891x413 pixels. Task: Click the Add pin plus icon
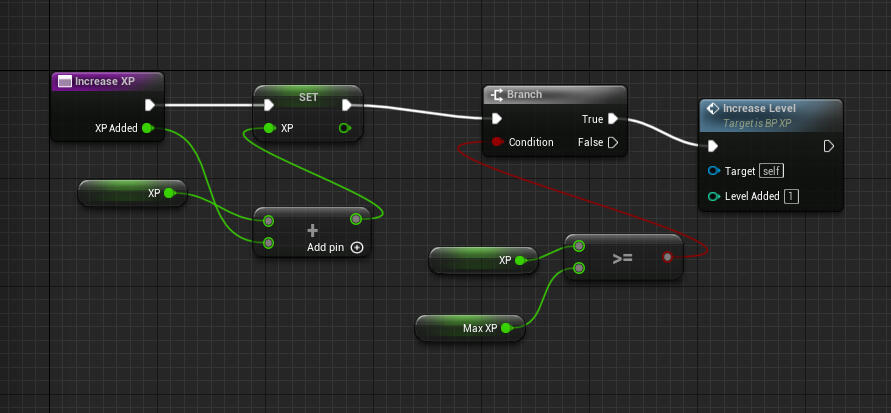click(x=357, y=248)
